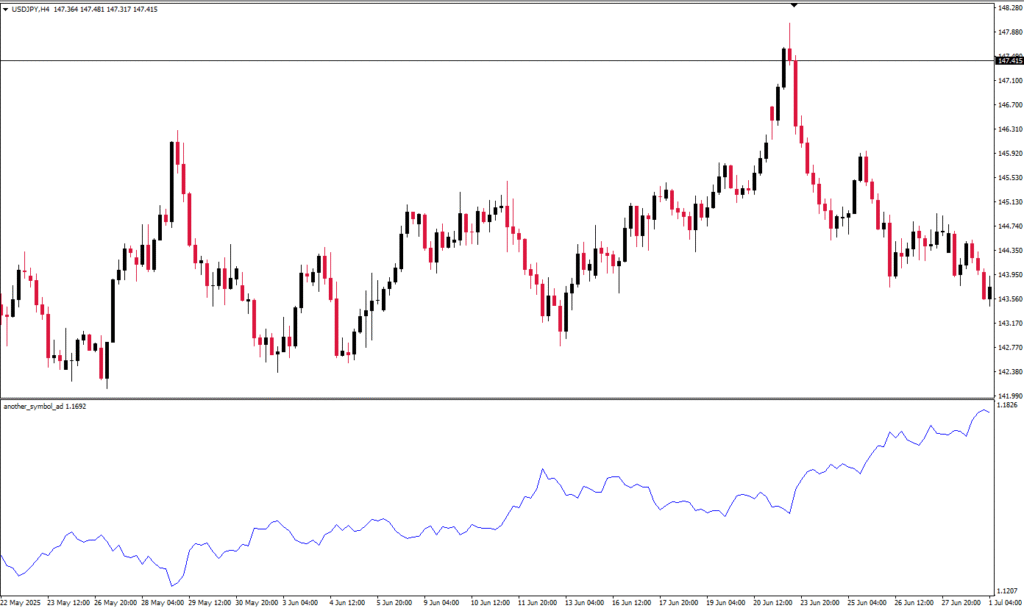Click the 145.130 label on price axis

(x=1009, y=203)
